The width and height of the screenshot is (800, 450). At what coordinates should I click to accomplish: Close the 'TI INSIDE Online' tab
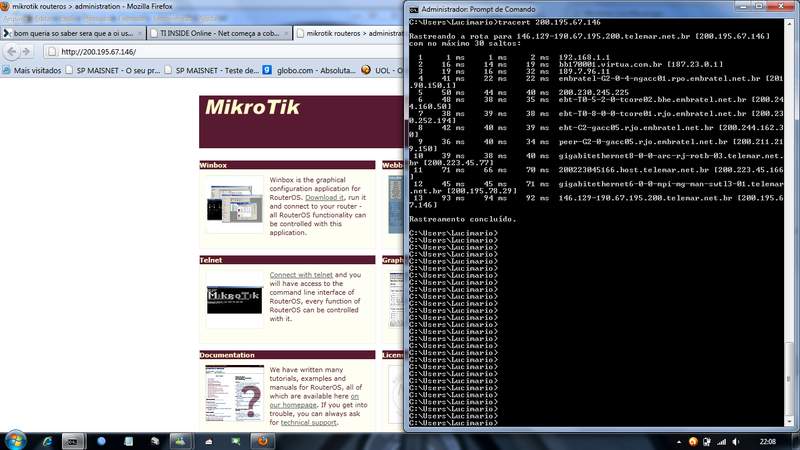point(286,34)
